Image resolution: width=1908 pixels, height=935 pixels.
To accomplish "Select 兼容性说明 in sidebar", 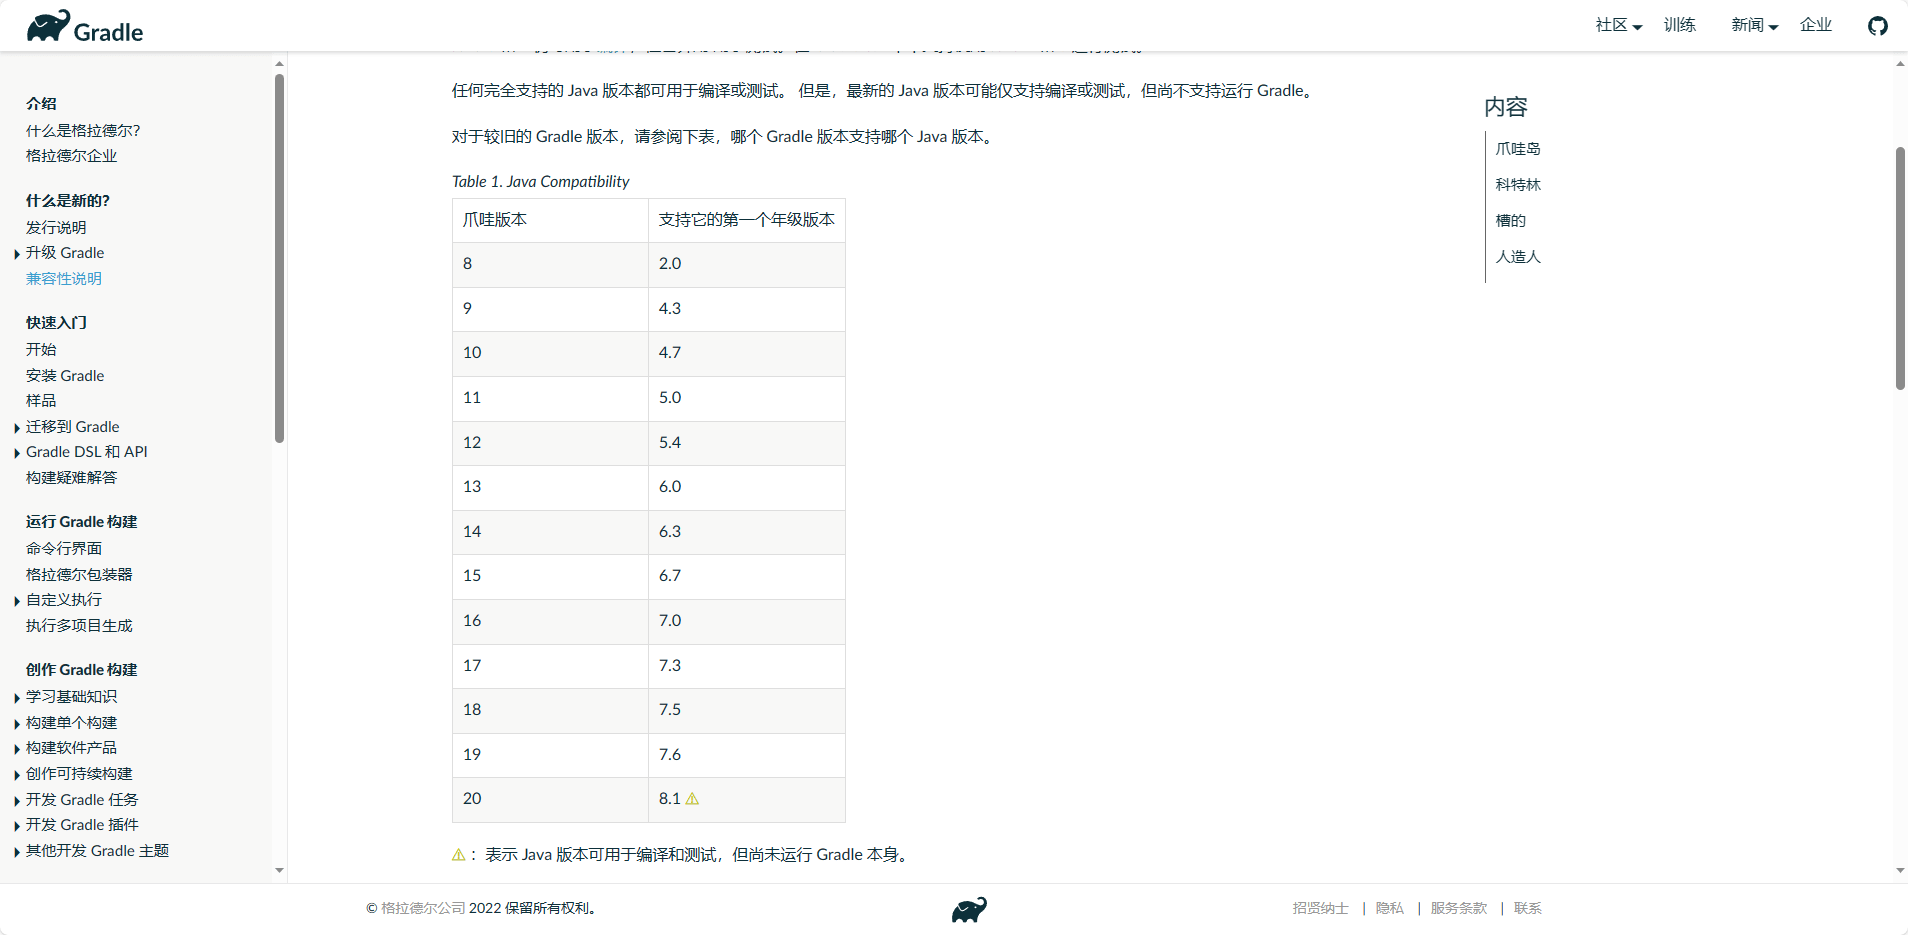I will coord(64,279).
